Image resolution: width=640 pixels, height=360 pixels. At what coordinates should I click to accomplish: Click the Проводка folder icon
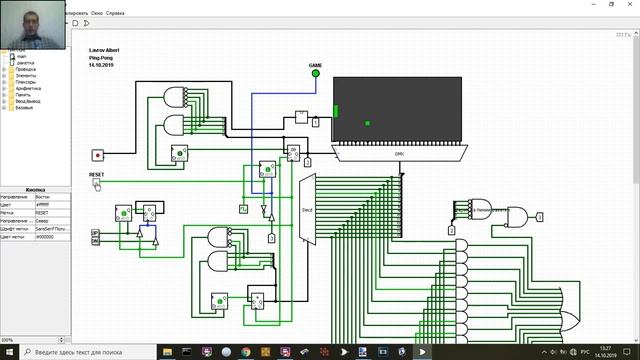[x=11, y=69]
